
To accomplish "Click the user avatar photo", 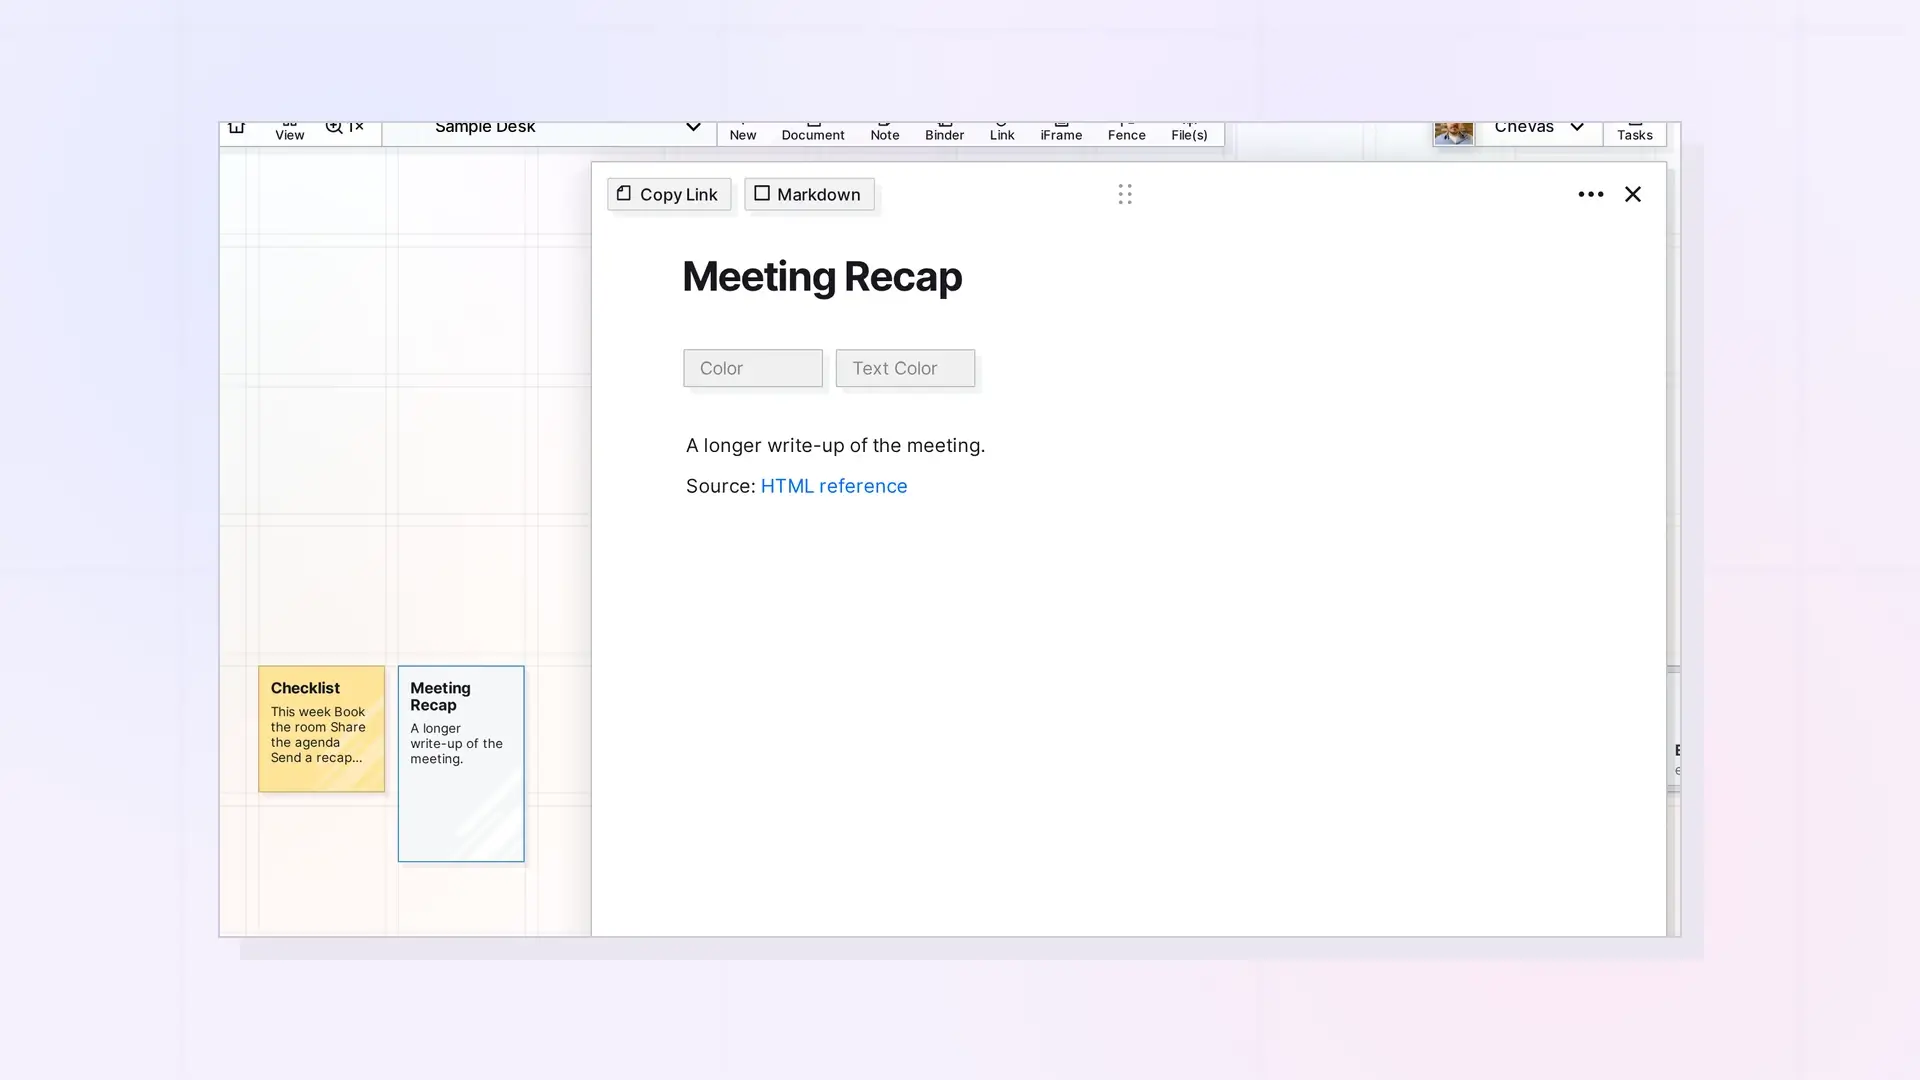I will 1453,133.
